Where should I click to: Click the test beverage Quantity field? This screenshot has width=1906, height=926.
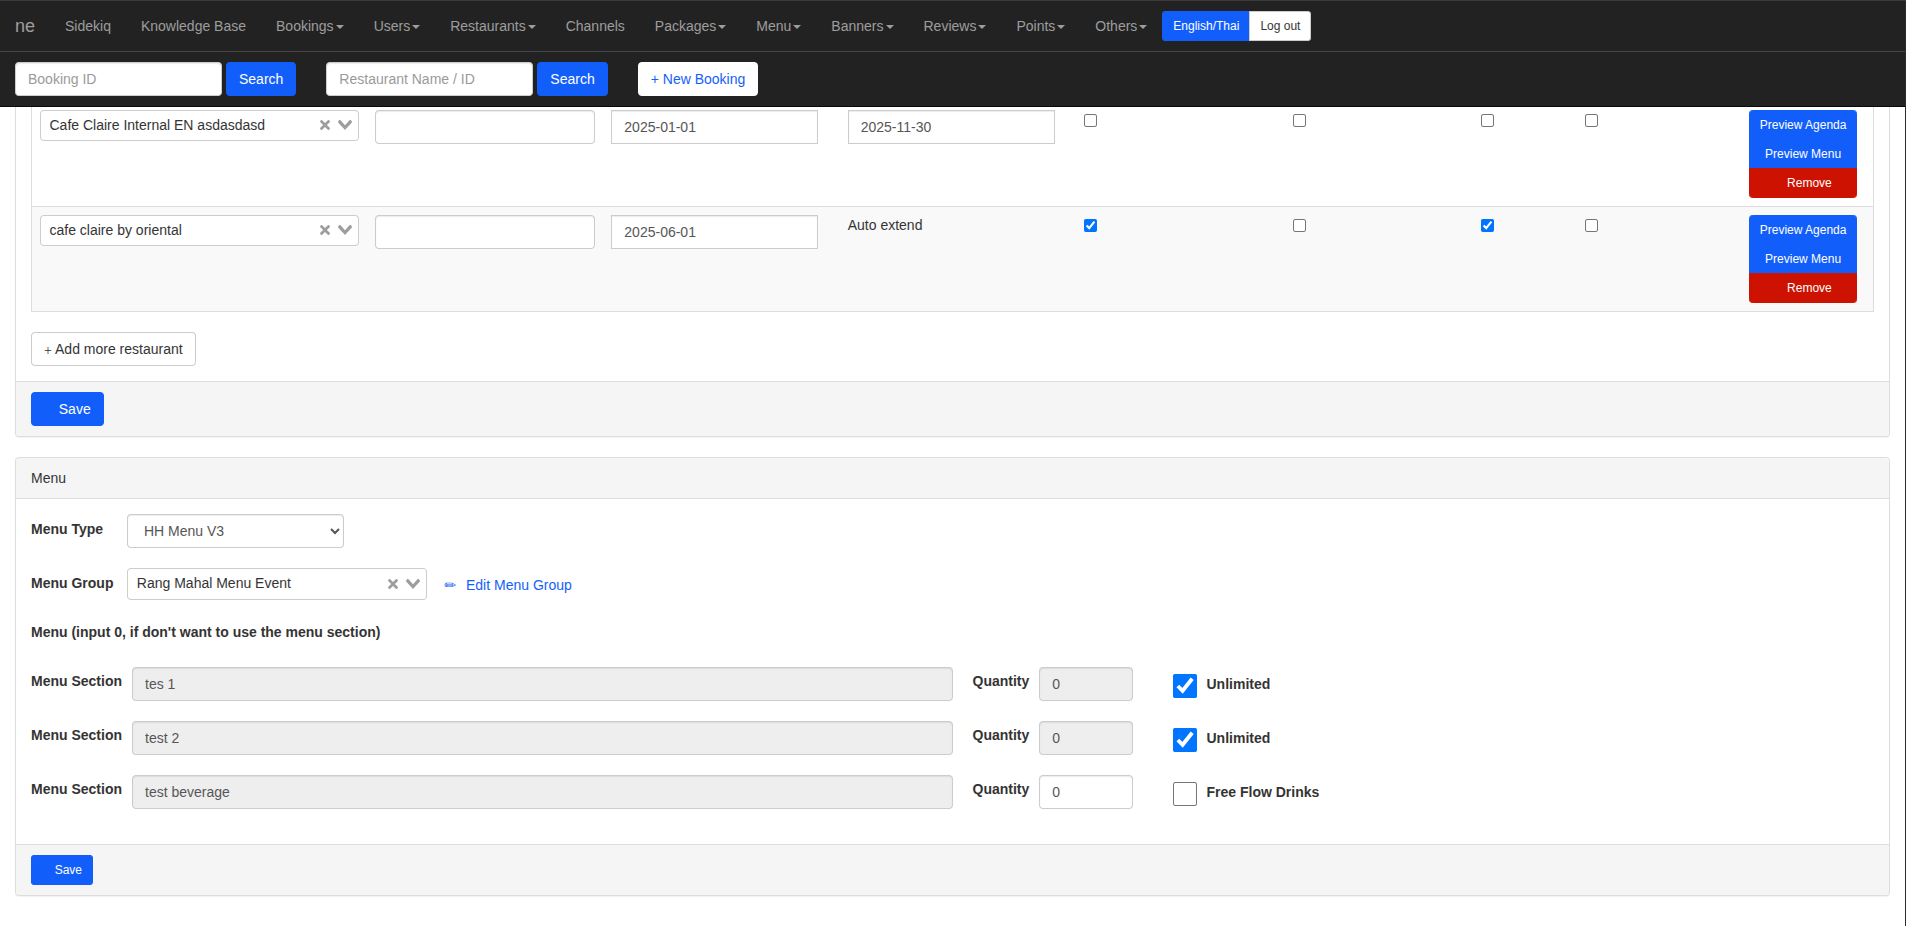pos(1085,792)
